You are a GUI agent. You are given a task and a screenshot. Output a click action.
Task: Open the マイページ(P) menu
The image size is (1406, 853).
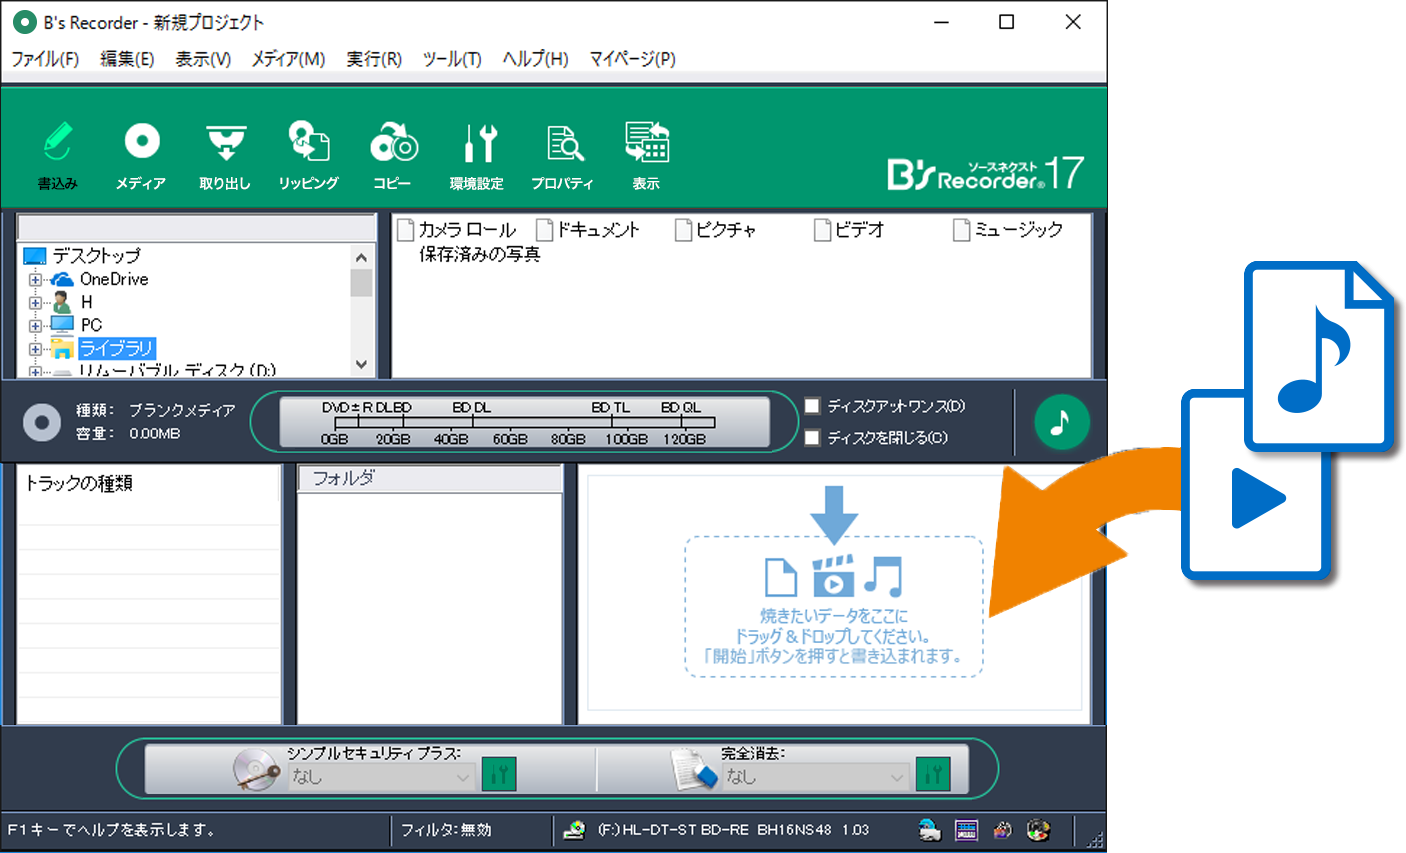pyautogui.click(x=632, y=59)
